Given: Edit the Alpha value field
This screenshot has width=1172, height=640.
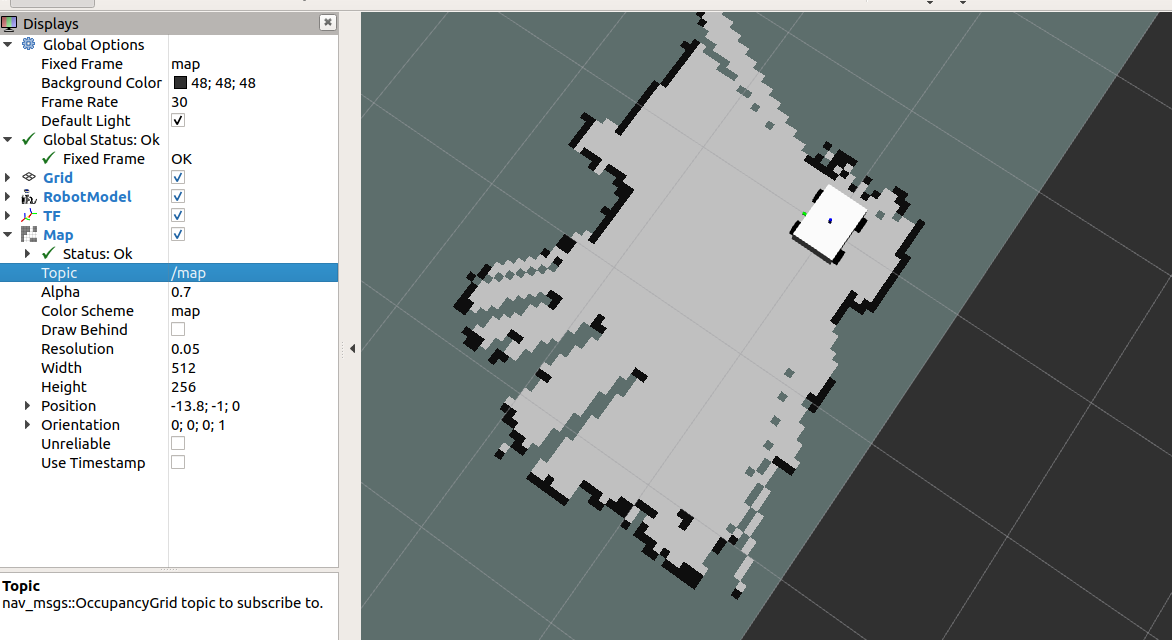Looking at the screenshot, I should tap(250, 292).
